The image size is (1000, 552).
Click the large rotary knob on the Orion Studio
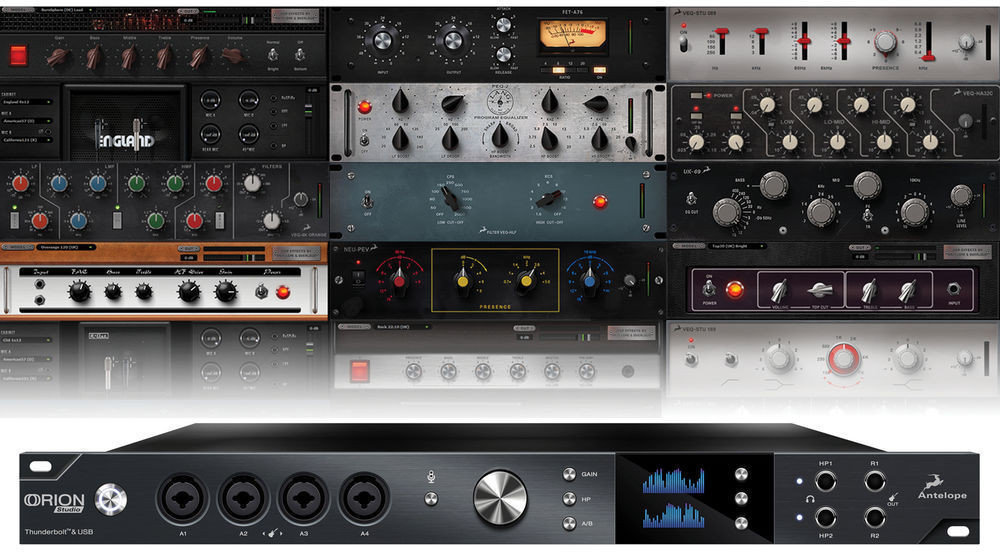tap(501, 498)
